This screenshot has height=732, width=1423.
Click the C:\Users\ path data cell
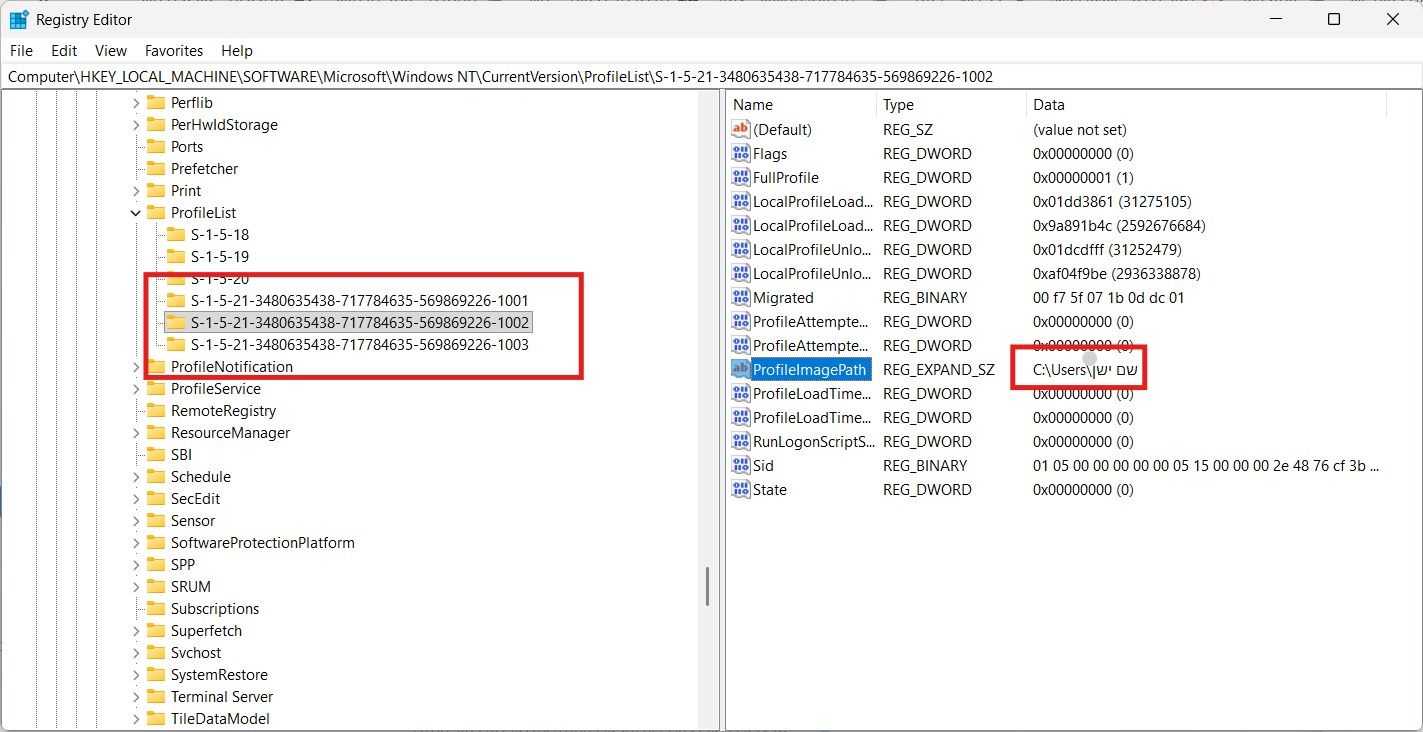1085,369
